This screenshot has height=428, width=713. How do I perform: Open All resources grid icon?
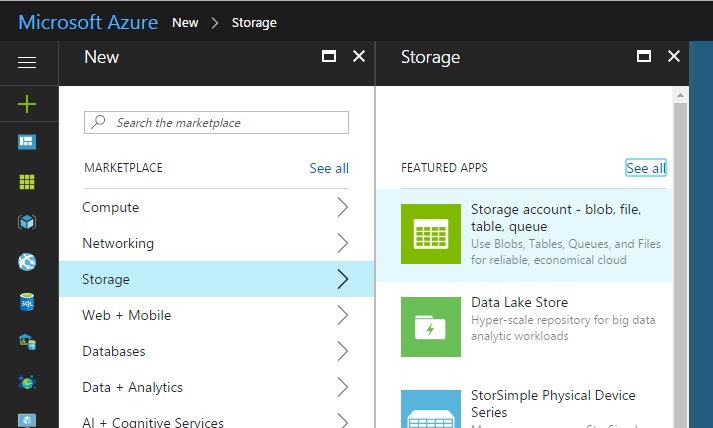27,182
